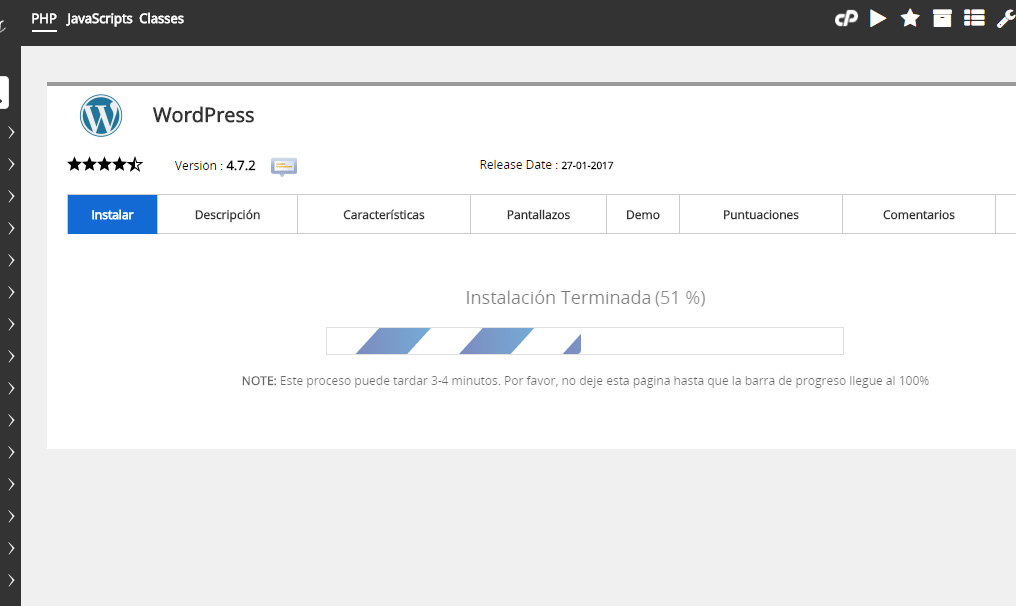1016x606 pixels.
Task: Click the WordPress title text
Action: click(203, 115)
